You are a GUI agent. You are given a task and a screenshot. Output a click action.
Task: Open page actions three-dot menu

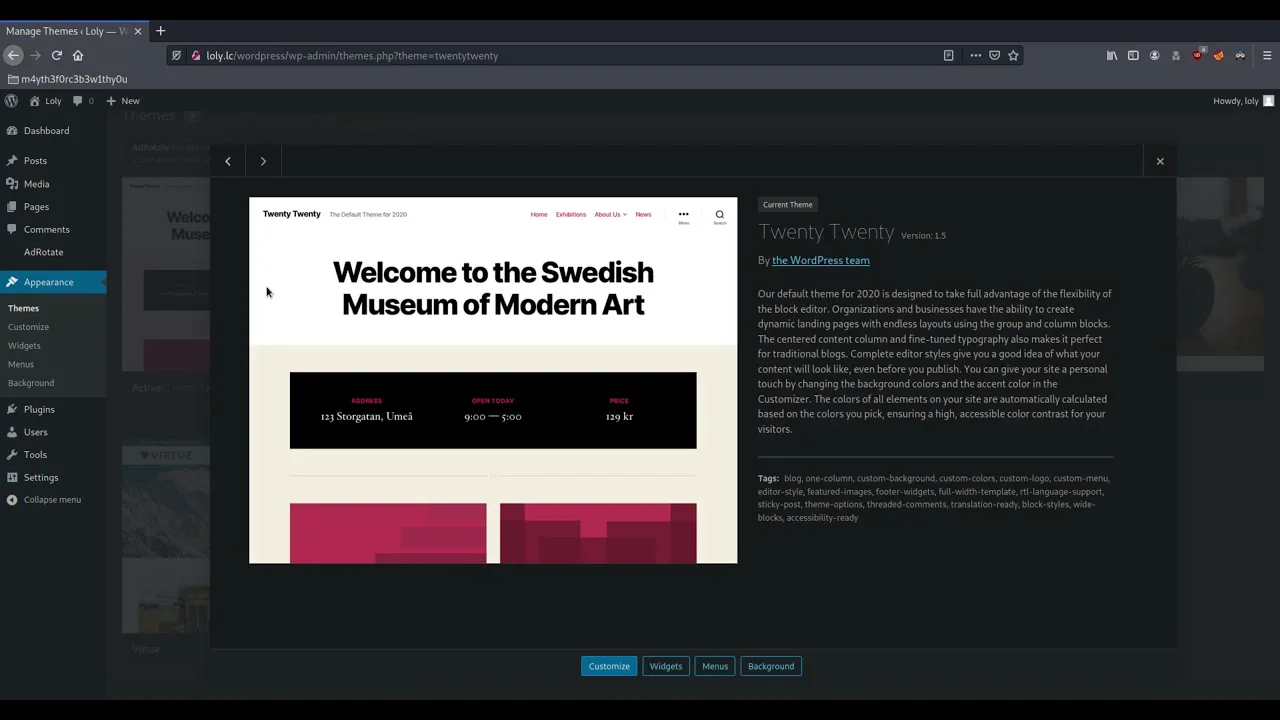(x=975, y=56)
